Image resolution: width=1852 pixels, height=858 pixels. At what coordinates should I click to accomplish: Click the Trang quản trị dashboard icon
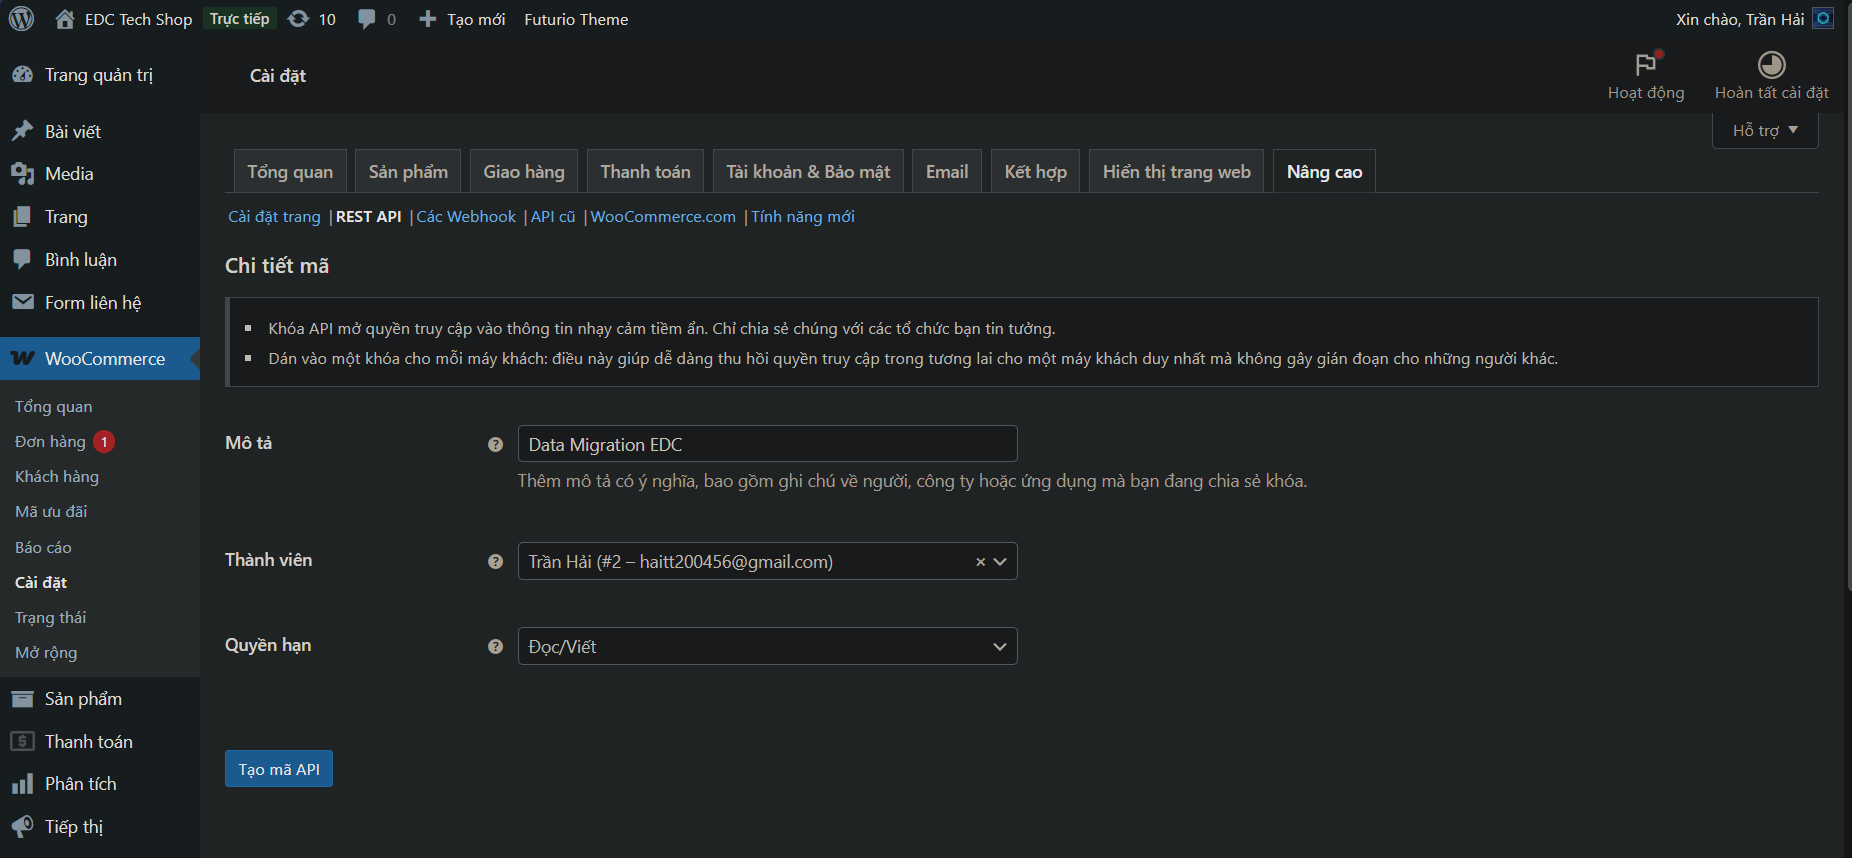tap(22, 75)
